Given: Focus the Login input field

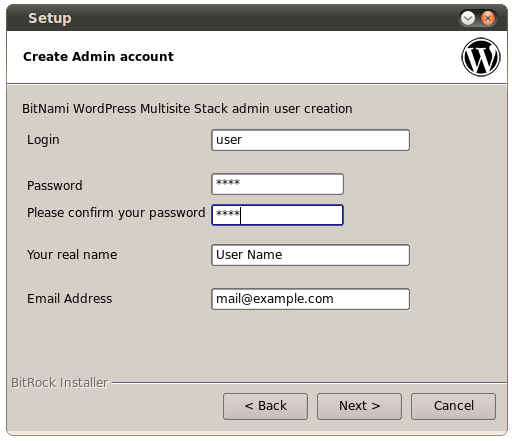Looking at the screenshot, I should tap(310, 140).
